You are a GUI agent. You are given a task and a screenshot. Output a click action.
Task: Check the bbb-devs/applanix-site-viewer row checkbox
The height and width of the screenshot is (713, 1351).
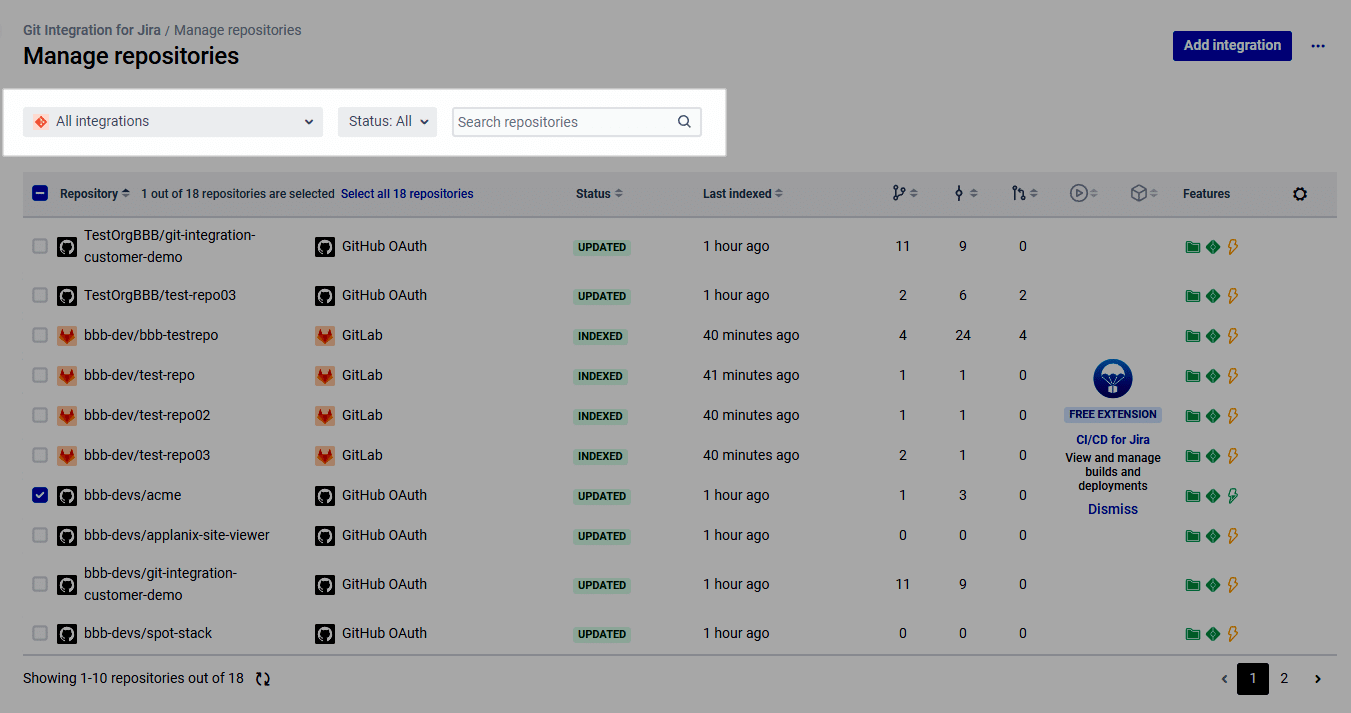[x=40, y=535]
